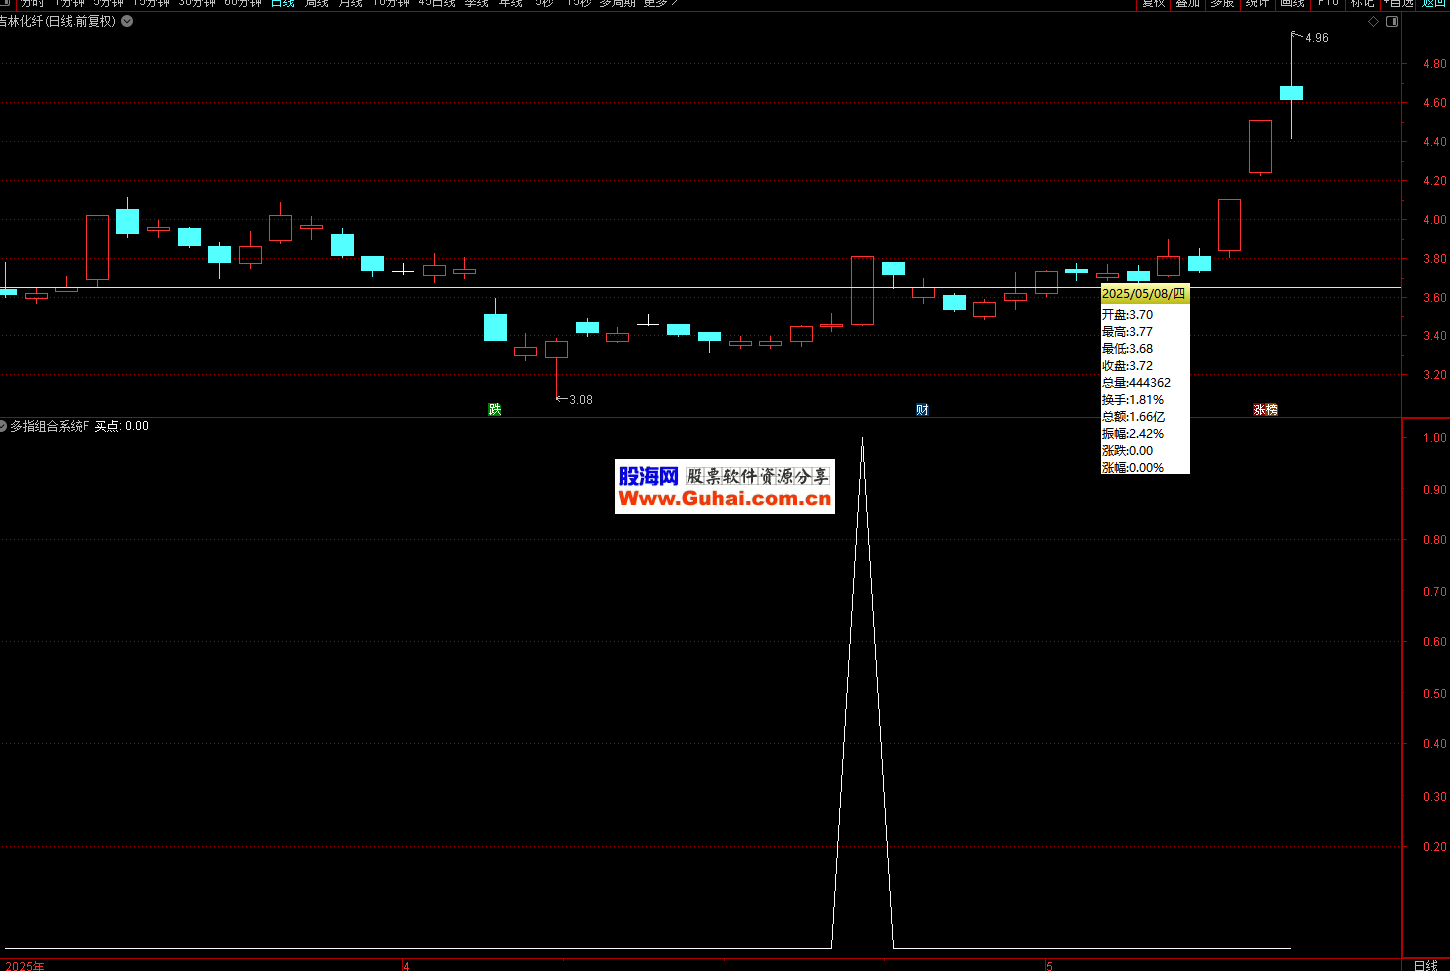The width and height of the screenshot is (1450, 971).
Task: Click the 开盘:3.70 tooltip row
Action: [x=1127, y=314]
